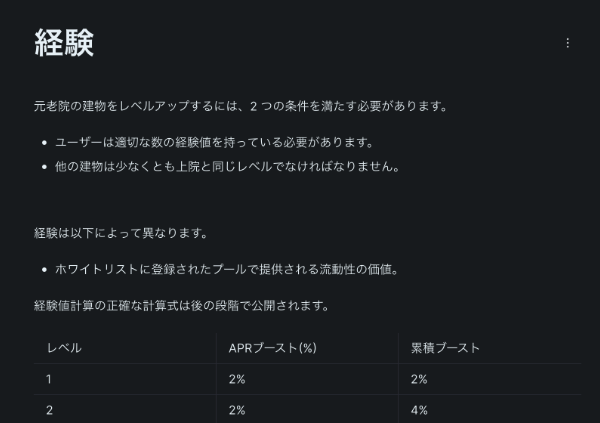Image resolution: width=600 pixels, height=423 pixels.
Task: Click the 累積ブースト column header
Action: click(x=445, y=348)
